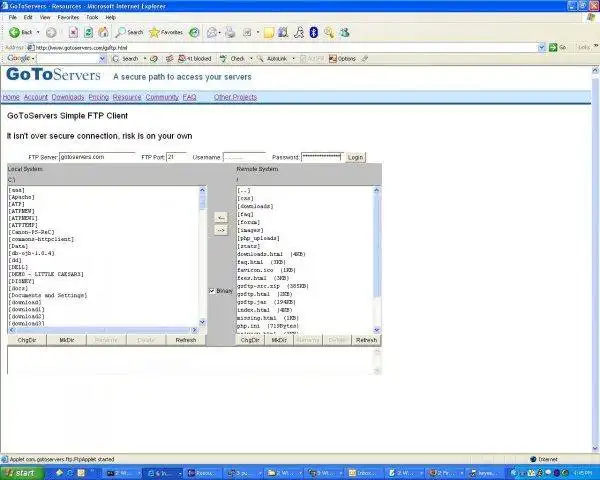This screenshot has width=600, height=480.
Task: Open the Mail toolbar icon
Action: click(x=212, y=33)
